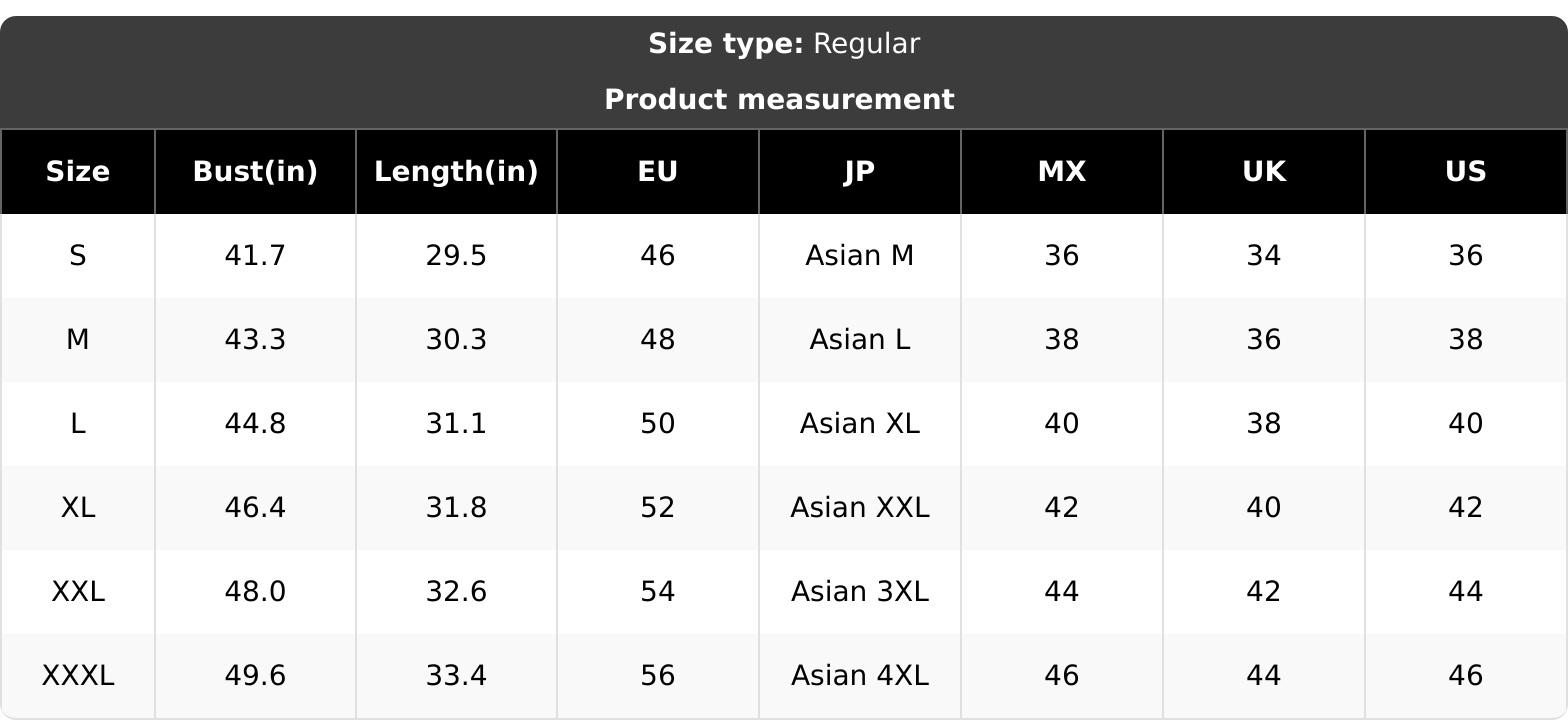Select the XL size row label
Viewport: 1568px width, 720px height.
point(78,508)
